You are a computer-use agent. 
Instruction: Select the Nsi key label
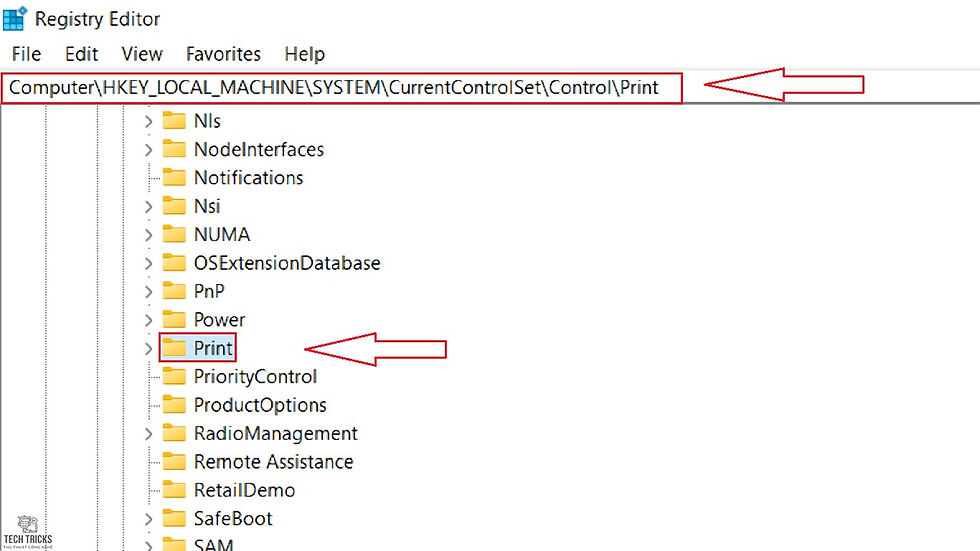[x=207, y=207]
